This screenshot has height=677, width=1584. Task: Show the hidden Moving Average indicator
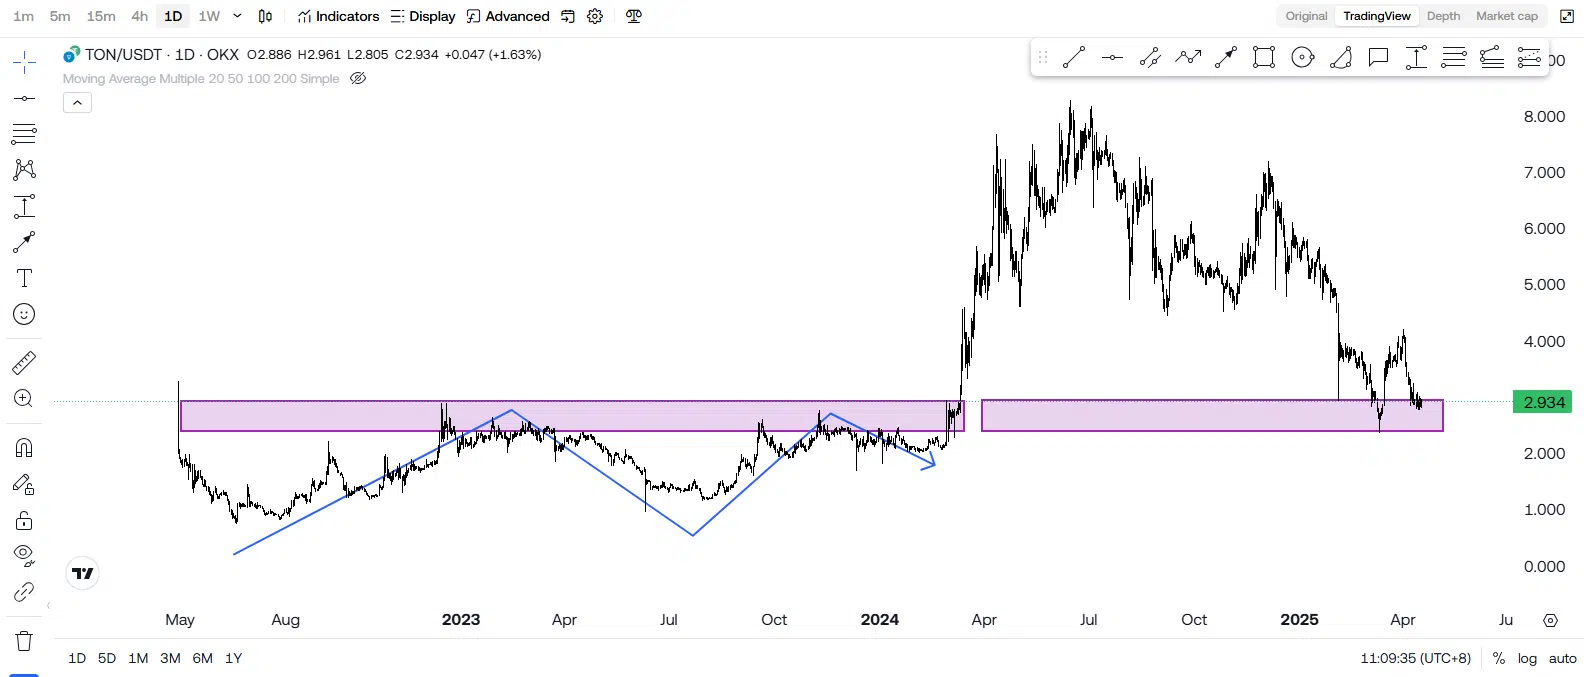coord(358,79)
